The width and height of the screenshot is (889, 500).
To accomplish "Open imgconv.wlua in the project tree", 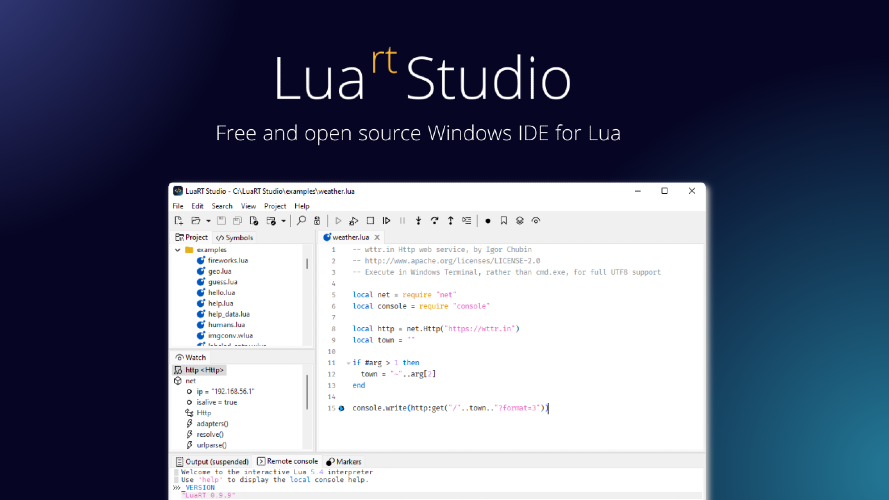I will [230, 336].
